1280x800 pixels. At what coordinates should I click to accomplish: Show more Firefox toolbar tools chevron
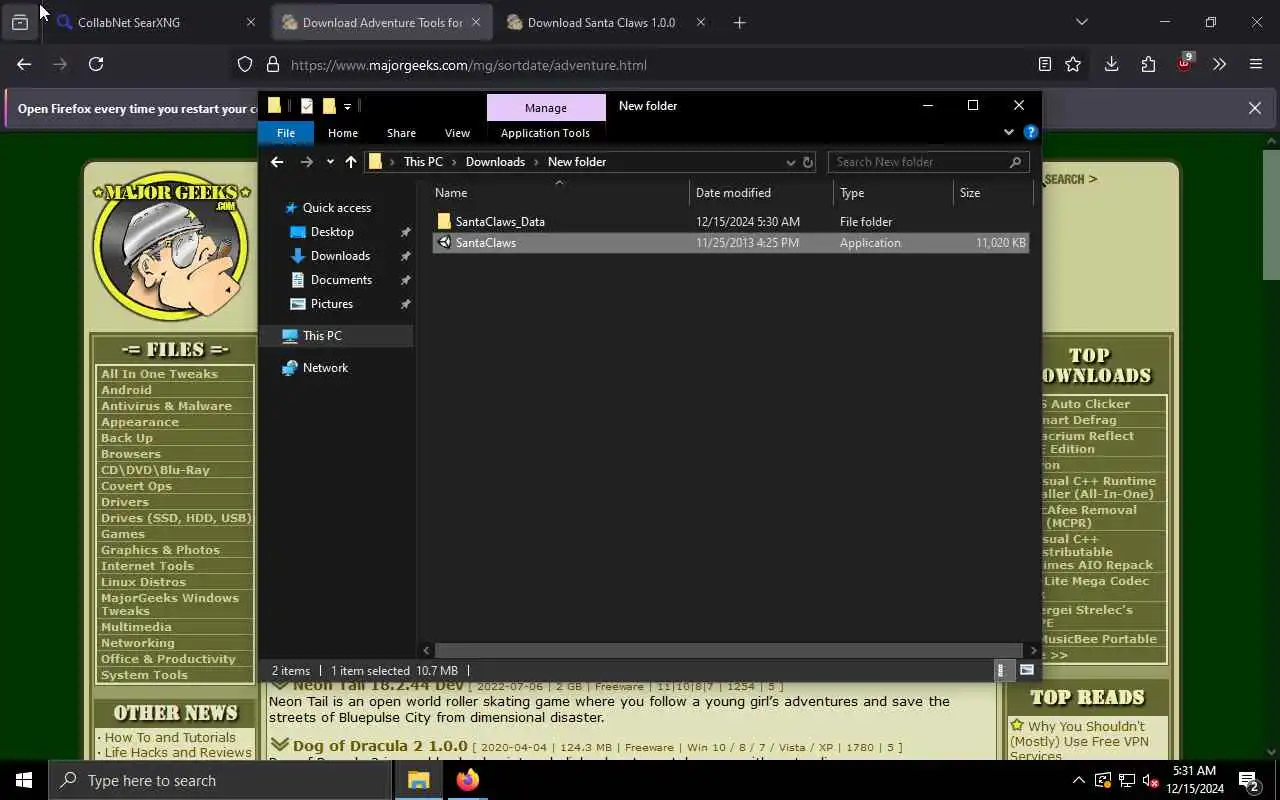pyautogui.click(x=1219, y=64)
